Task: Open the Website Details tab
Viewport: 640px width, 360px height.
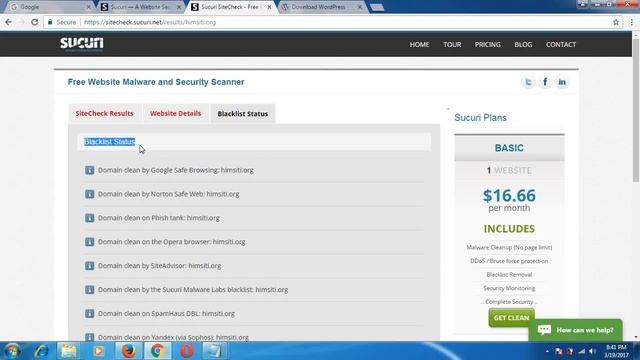Action: [176, 113]
